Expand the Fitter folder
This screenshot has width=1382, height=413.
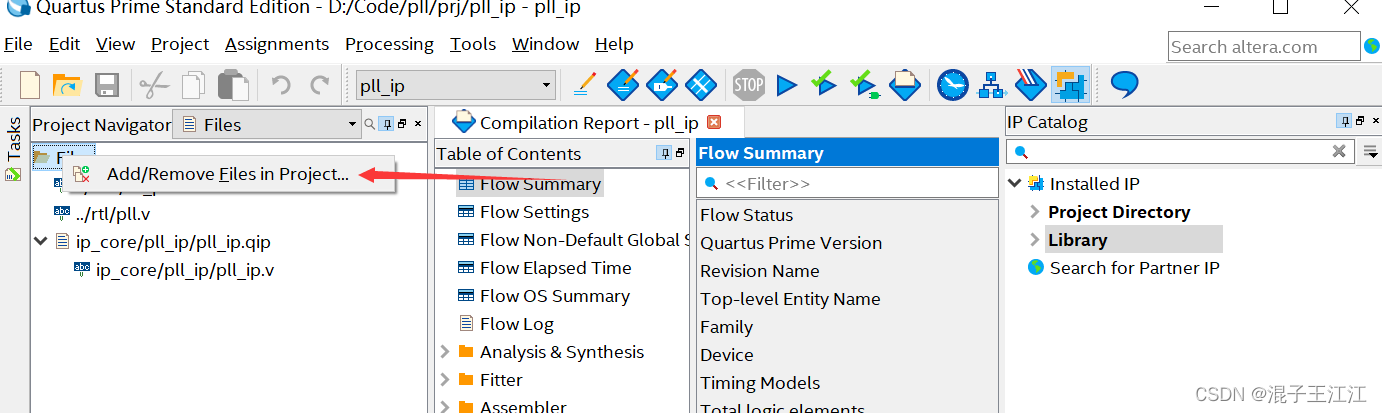445,380
